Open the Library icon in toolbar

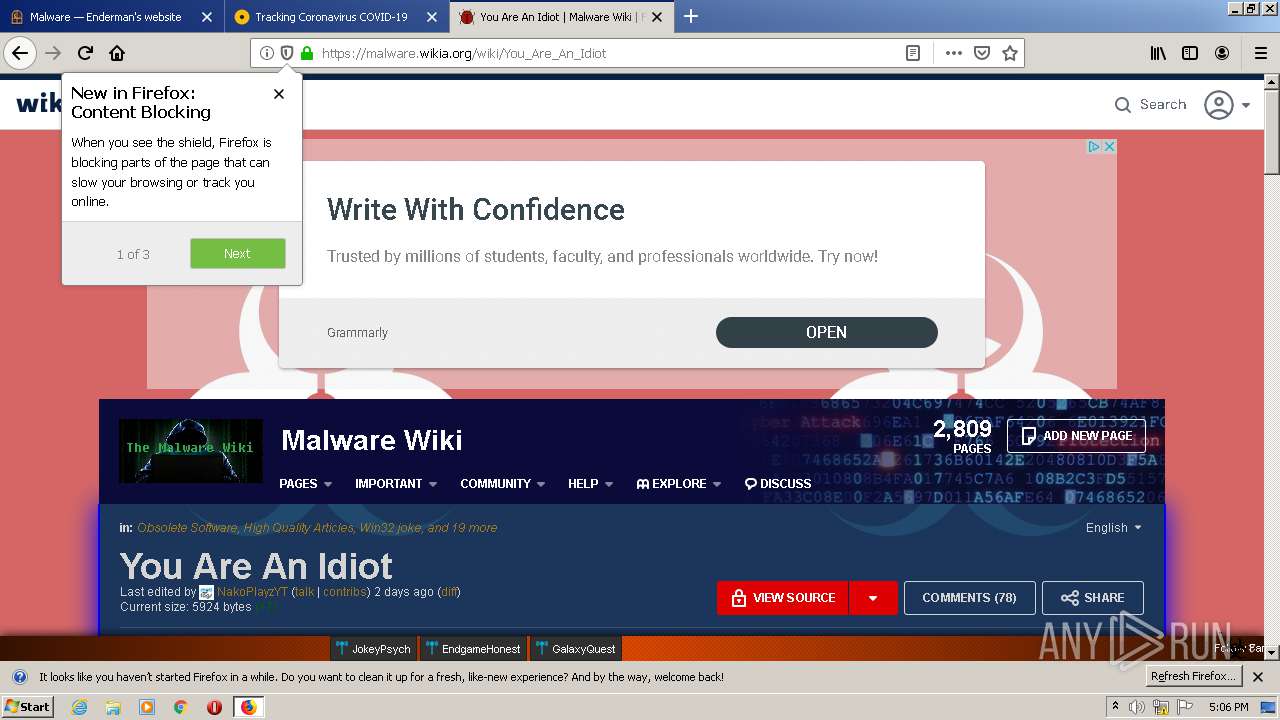point(1158,53)
